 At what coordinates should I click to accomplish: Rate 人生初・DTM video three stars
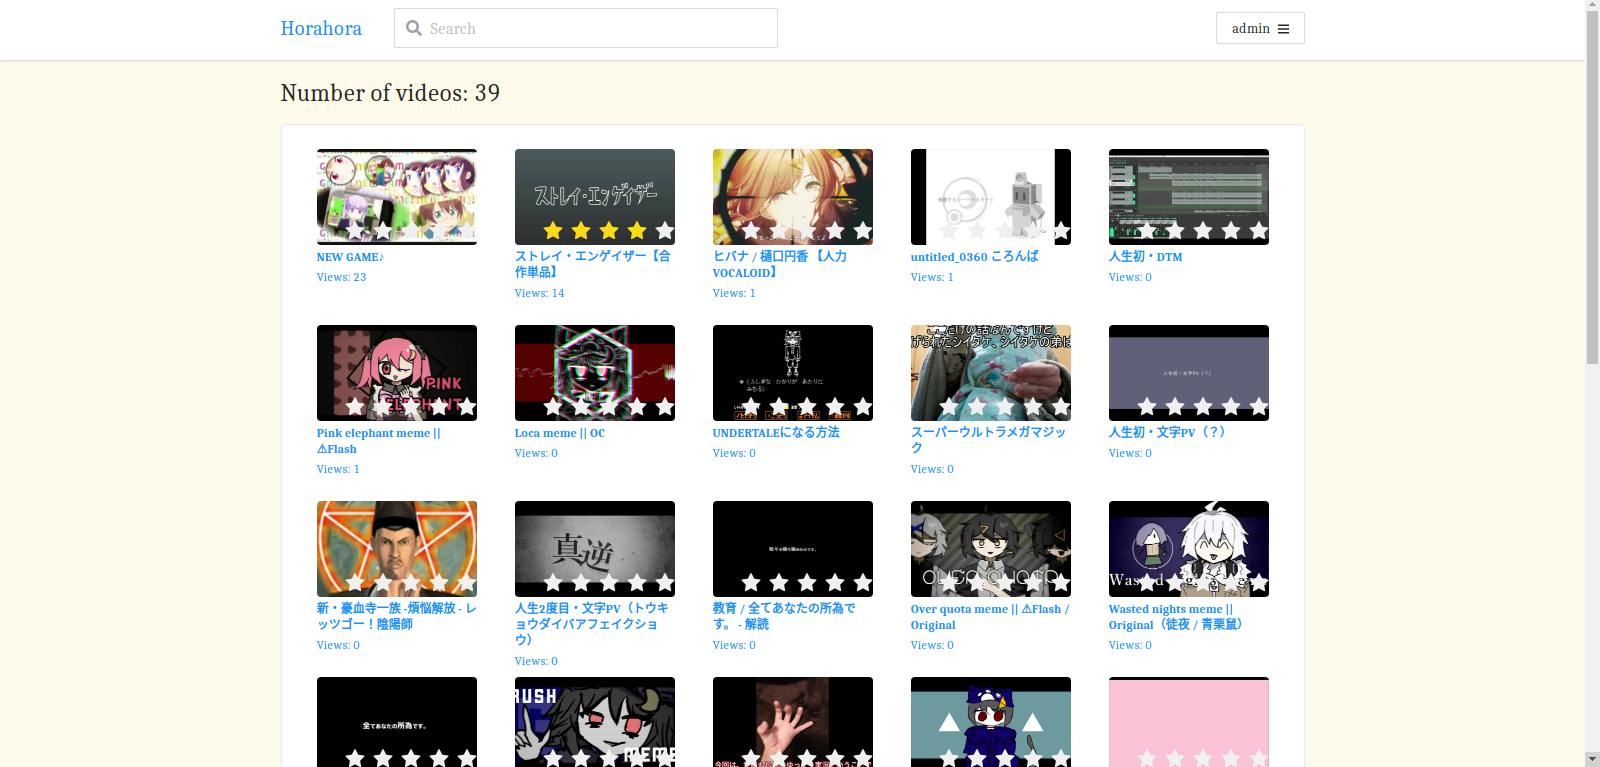pyautogui.click(x=1203, y=231)
